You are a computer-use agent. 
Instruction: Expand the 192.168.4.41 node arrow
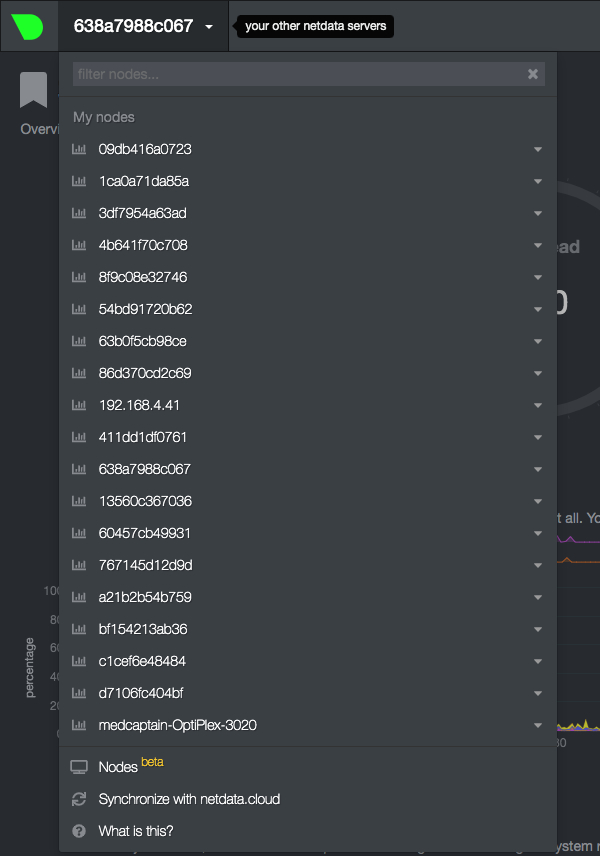pyautogui.click(x=538, y=406)
